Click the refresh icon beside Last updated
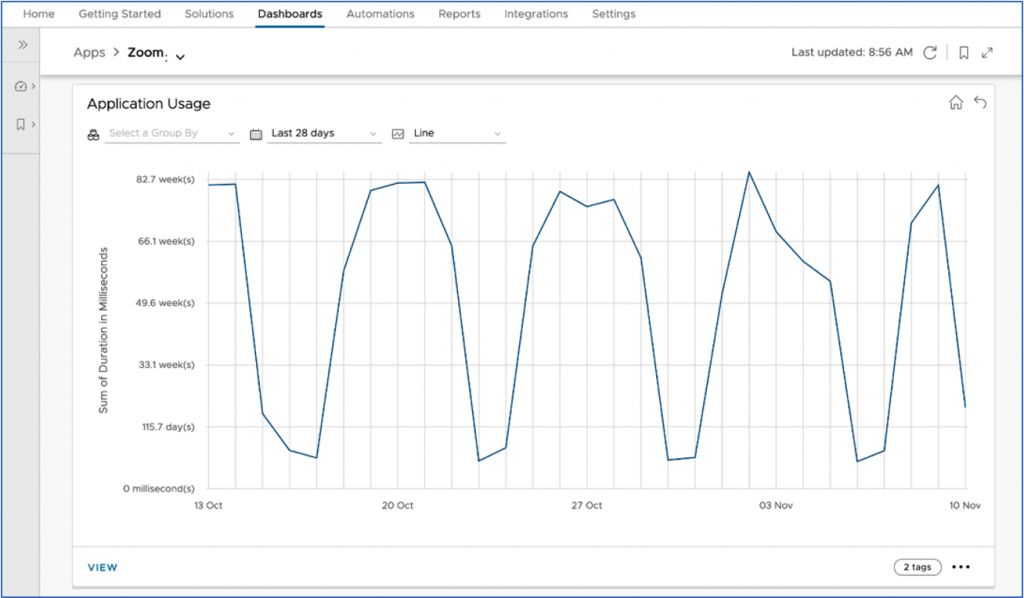This screenshot has width=1024, height=598. click(930, 53)
